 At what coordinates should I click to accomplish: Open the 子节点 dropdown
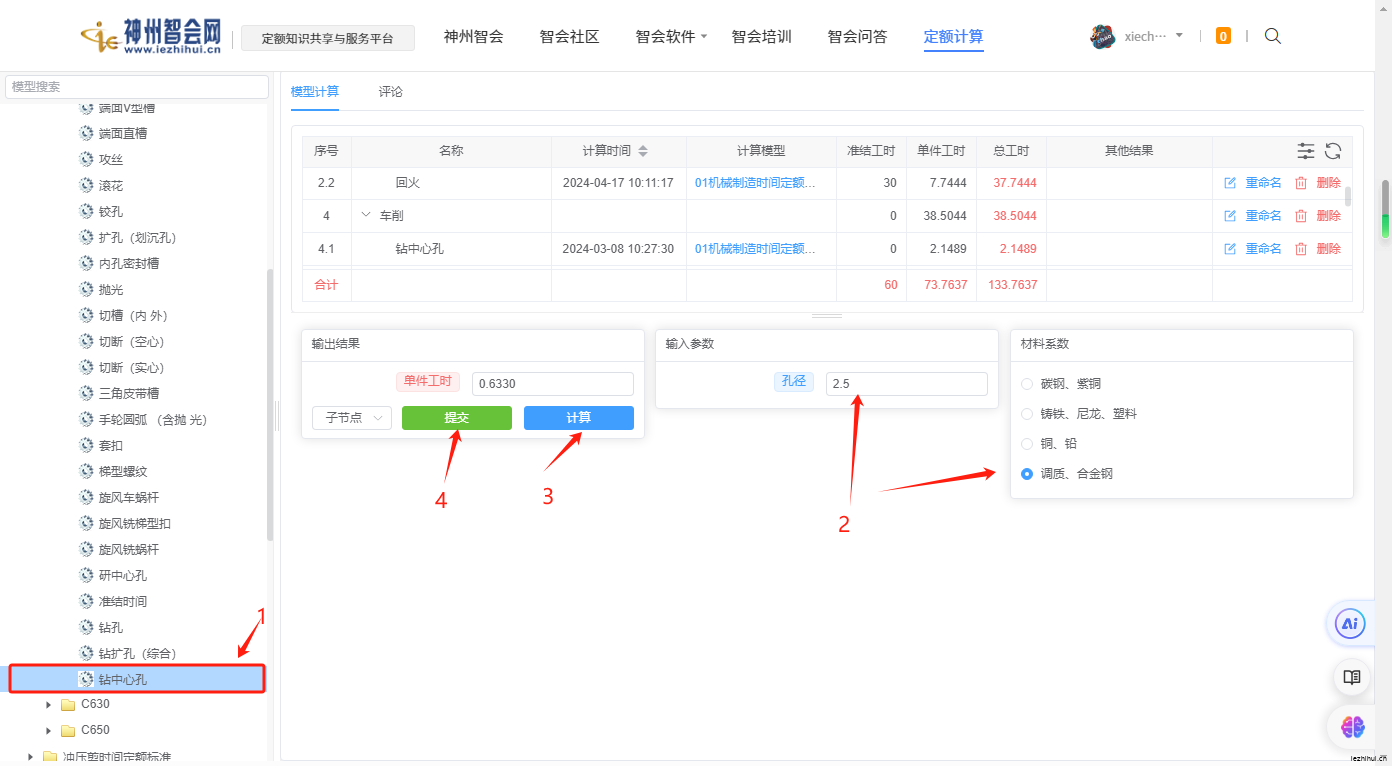point(352,418)
